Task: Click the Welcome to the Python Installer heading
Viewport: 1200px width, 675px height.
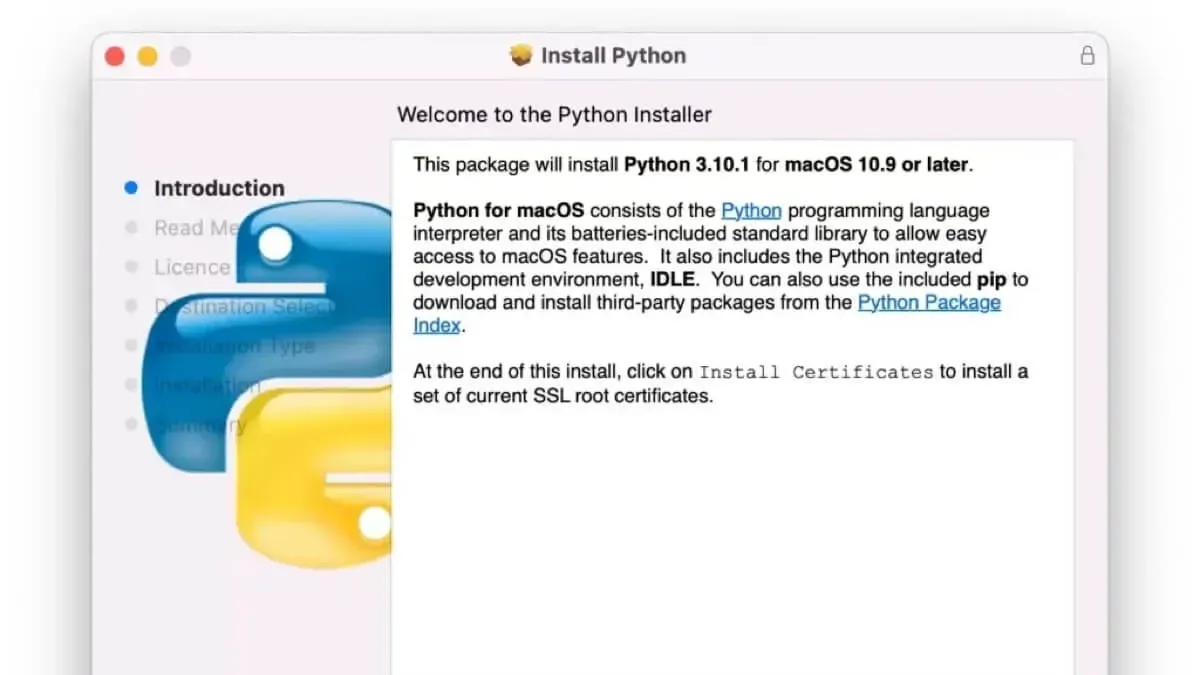Action: pos(554,114)
